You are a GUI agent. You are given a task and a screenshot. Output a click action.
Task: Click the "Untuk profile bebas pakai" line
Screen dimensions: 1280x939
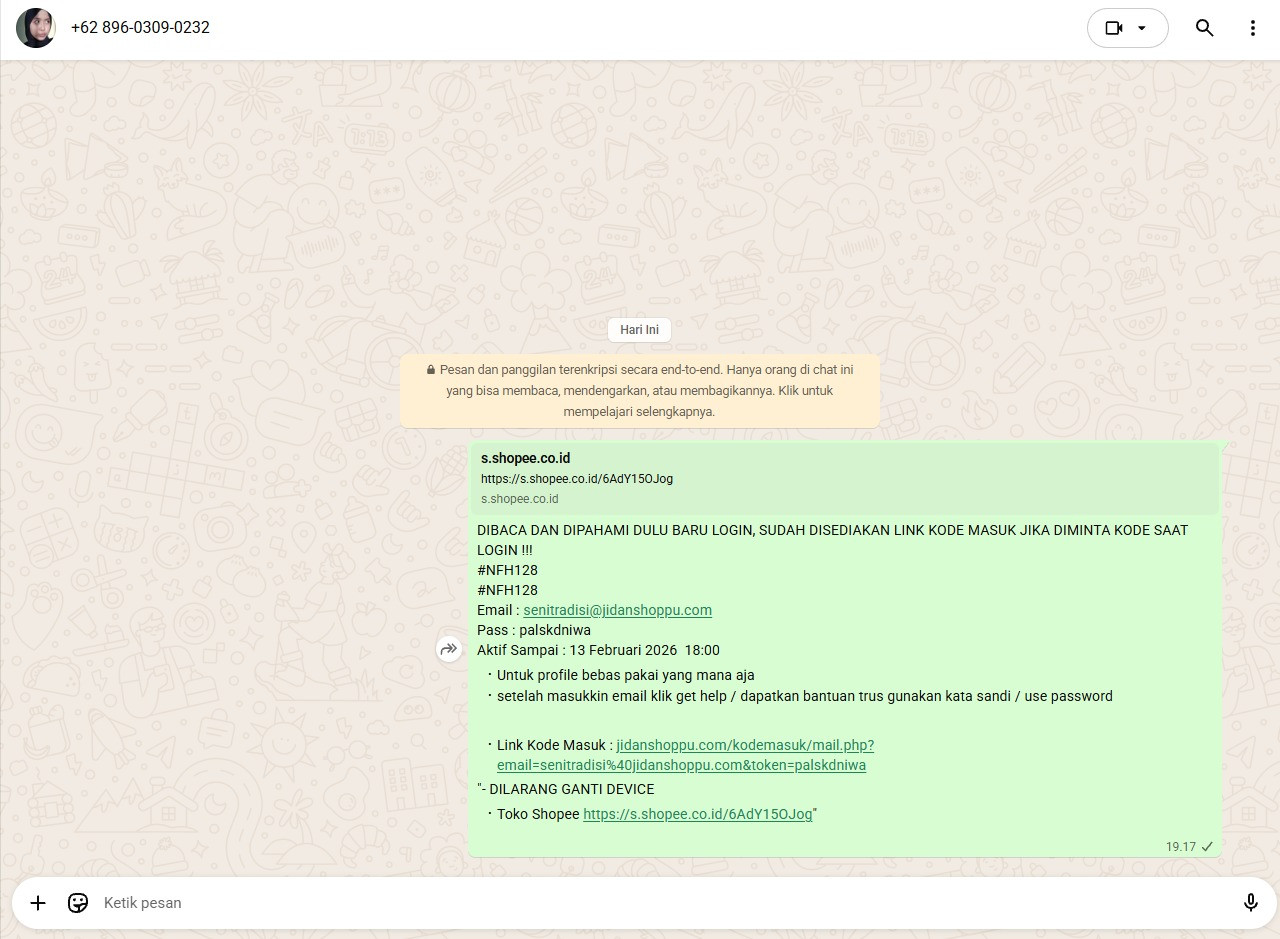tap(626, 675)
